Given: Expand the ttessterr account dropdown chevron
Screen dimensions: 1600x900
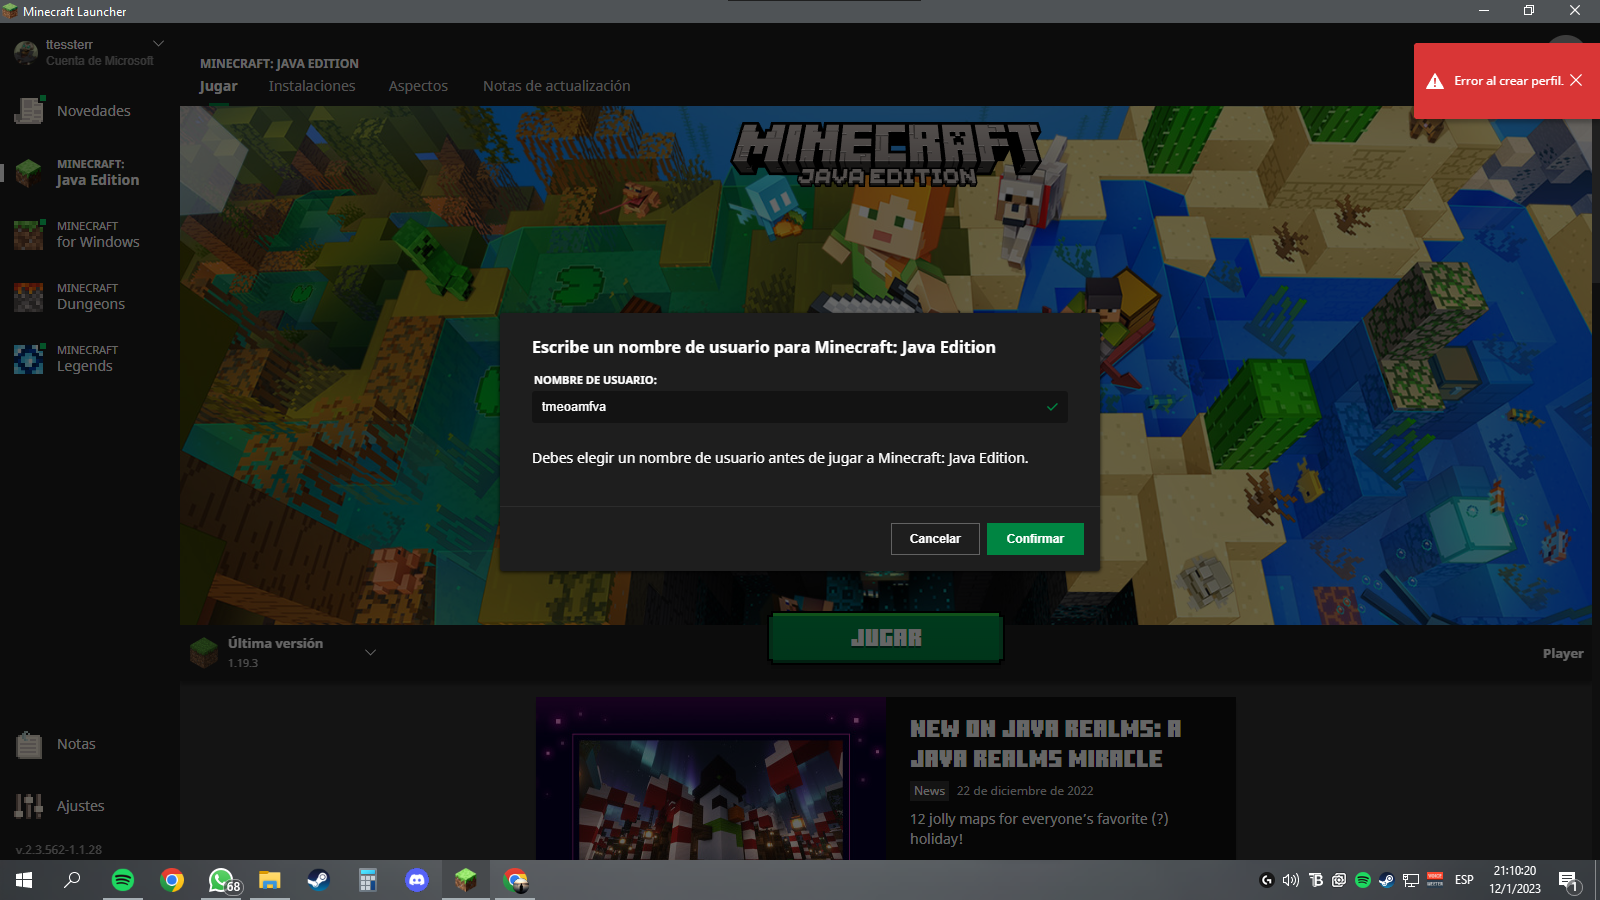Looking at the screenshot, I should click(x=158, y=44).
